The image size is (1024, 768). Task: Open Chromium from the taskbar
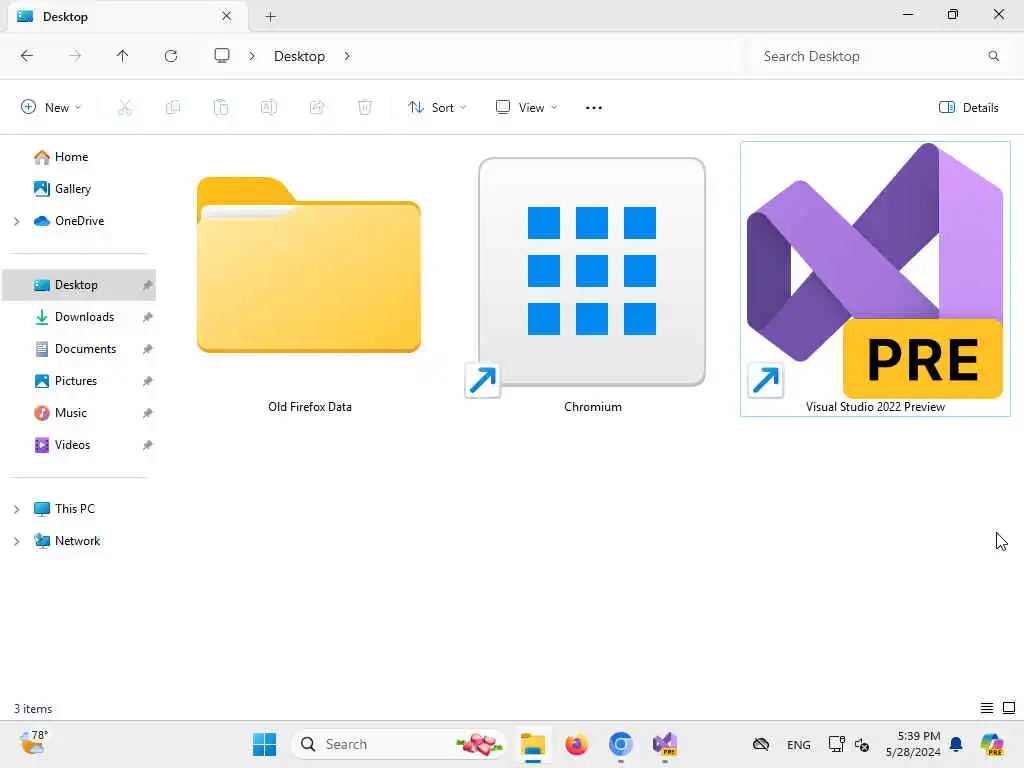[620, 744]
